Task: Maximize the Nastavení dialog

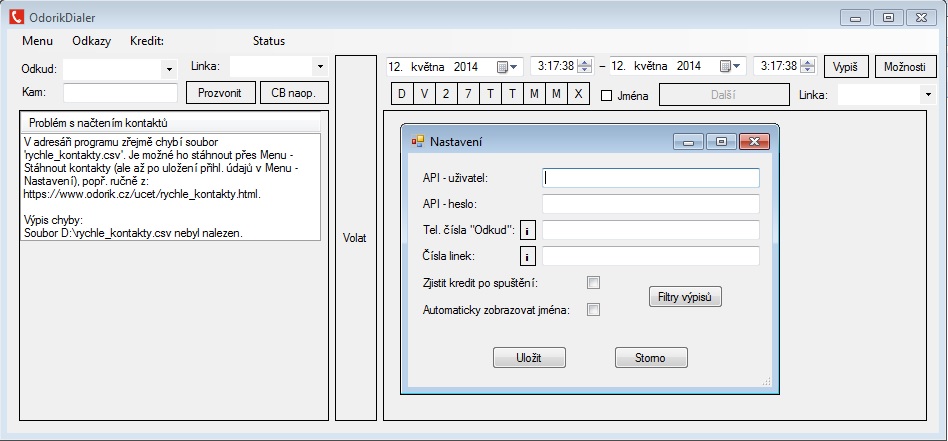Action: (x=721, y=142)
